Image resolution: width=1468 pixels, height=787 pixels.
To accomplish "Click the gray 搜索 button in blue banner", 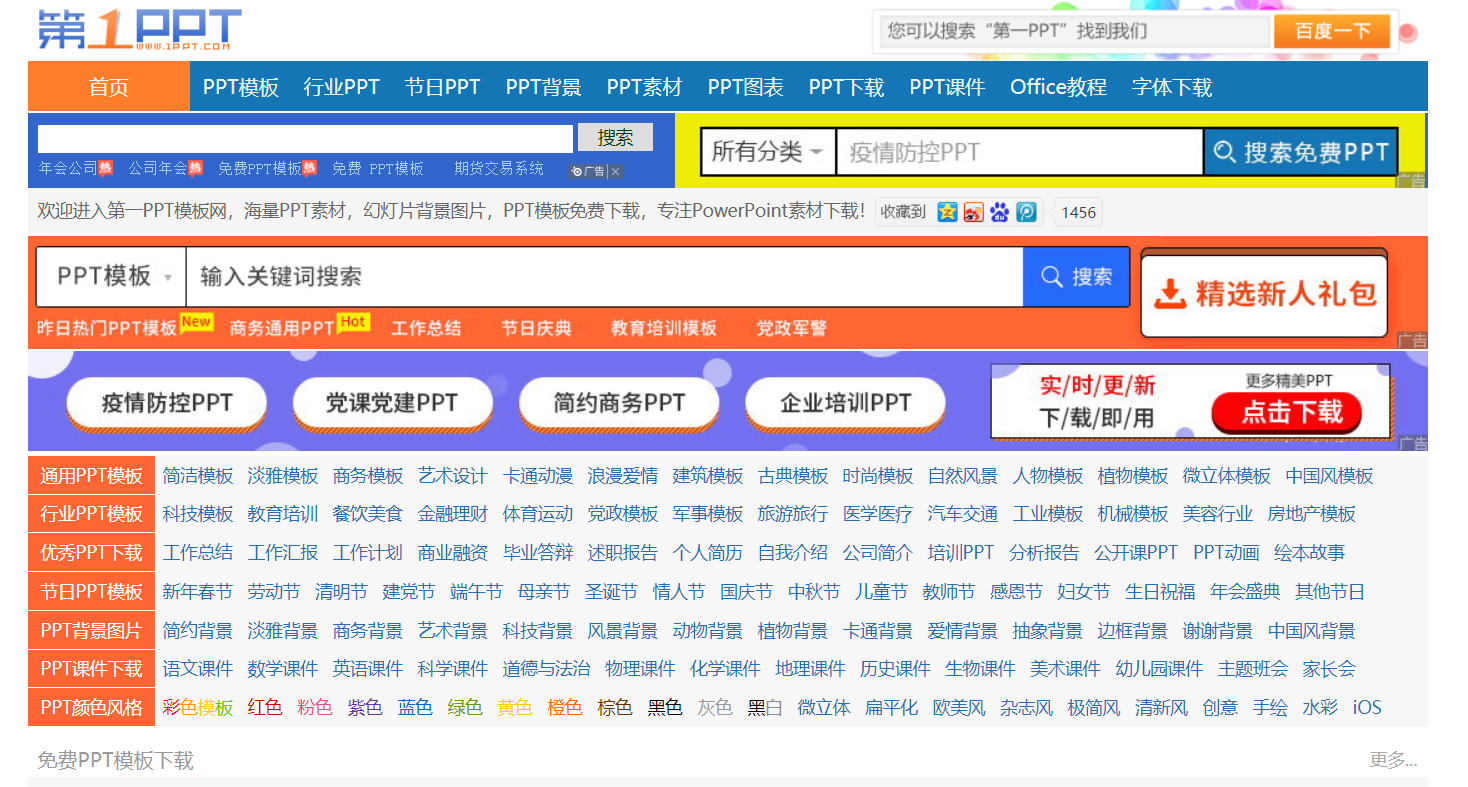I will 615,138.
